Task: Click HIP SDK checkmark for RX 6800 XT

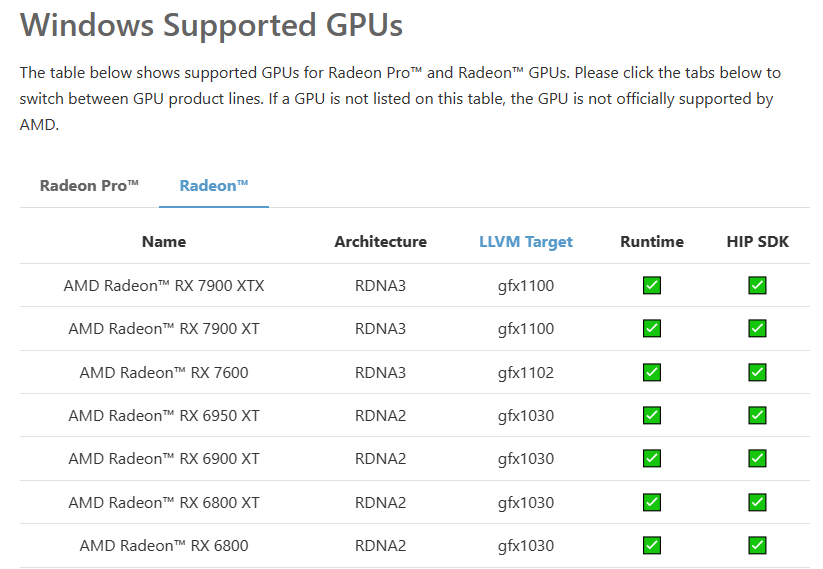Action: tap(757, 502)
